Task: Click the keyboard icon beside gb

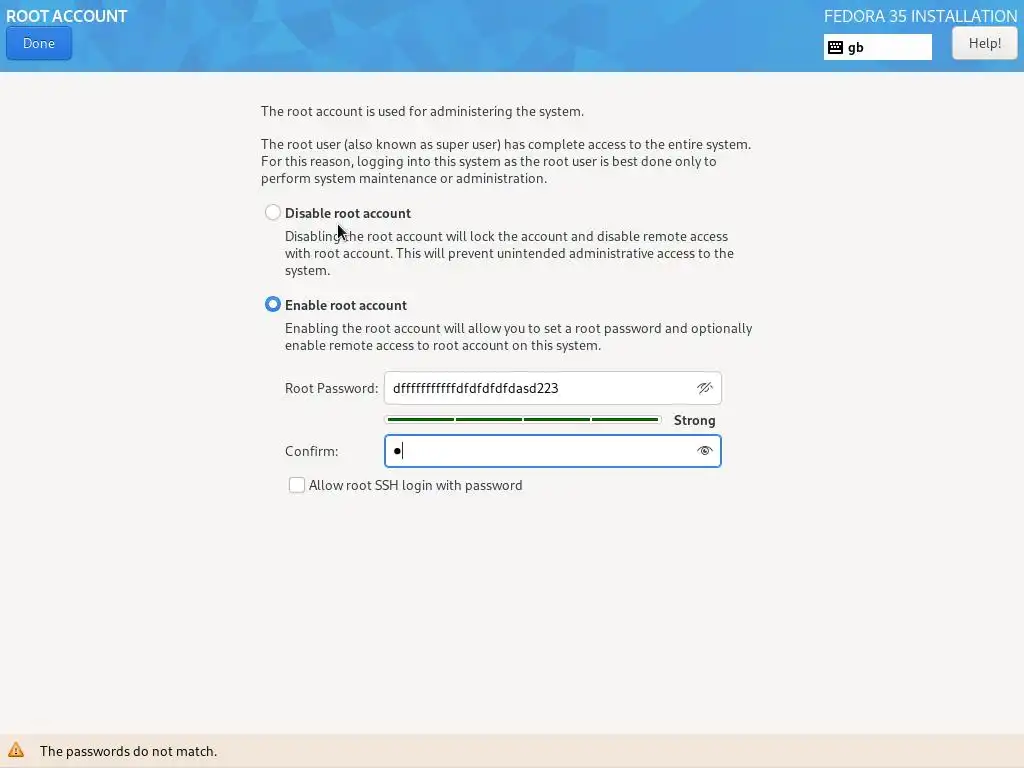Action: 835,47
